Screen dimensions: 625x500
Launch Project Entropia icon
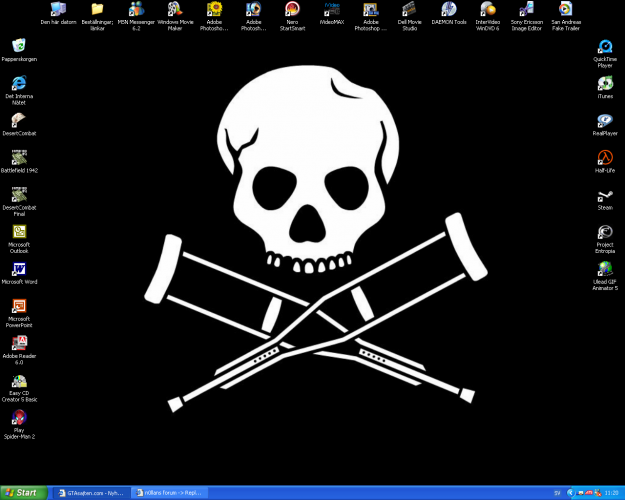tap(604, 233)
